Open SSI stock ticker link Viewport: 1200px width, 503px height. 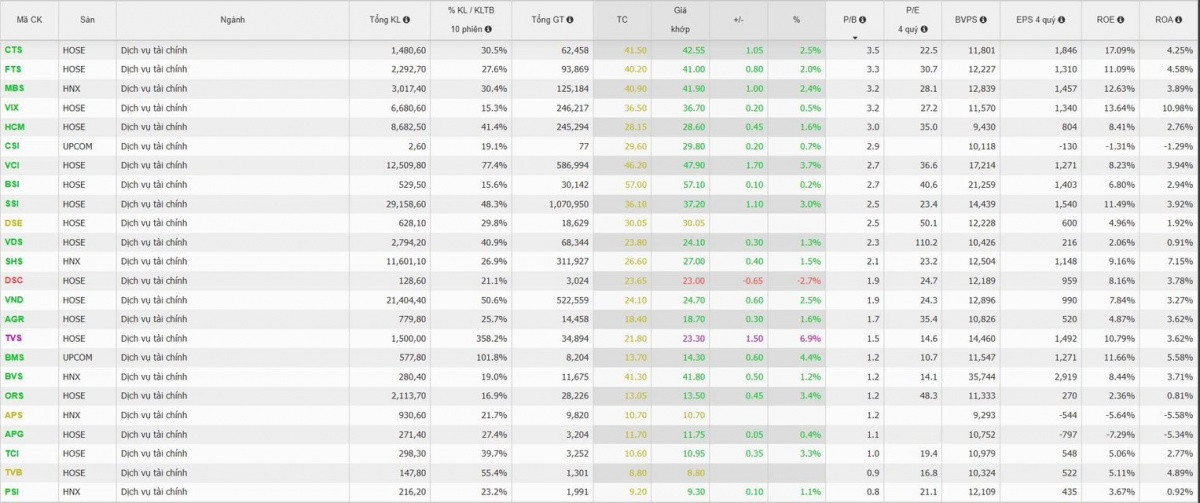13,203
